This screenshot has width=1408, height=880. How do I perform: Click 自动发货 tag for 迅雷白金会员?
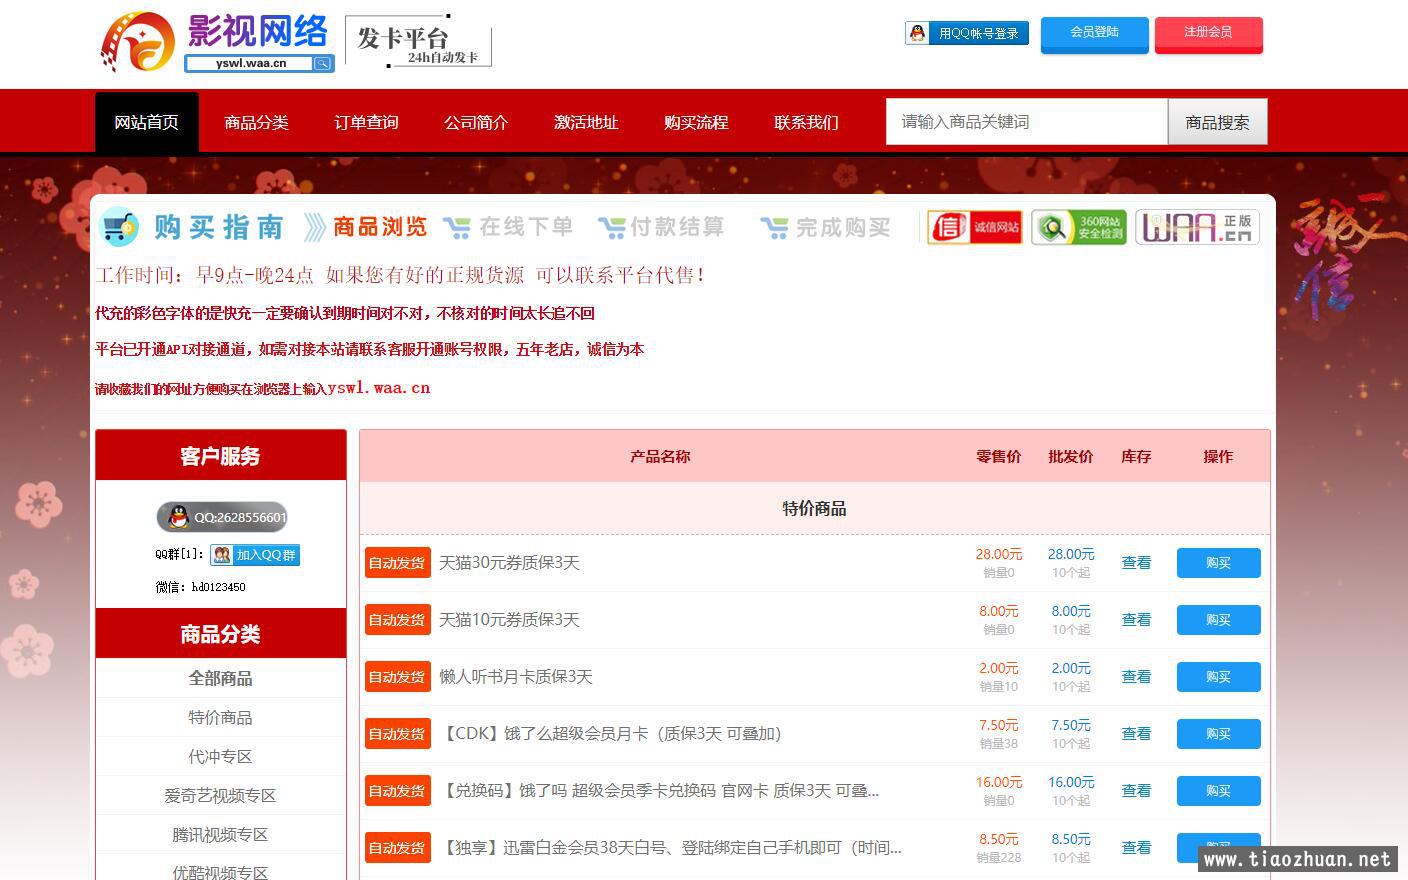pyautogui.click(x=398, y=848)
